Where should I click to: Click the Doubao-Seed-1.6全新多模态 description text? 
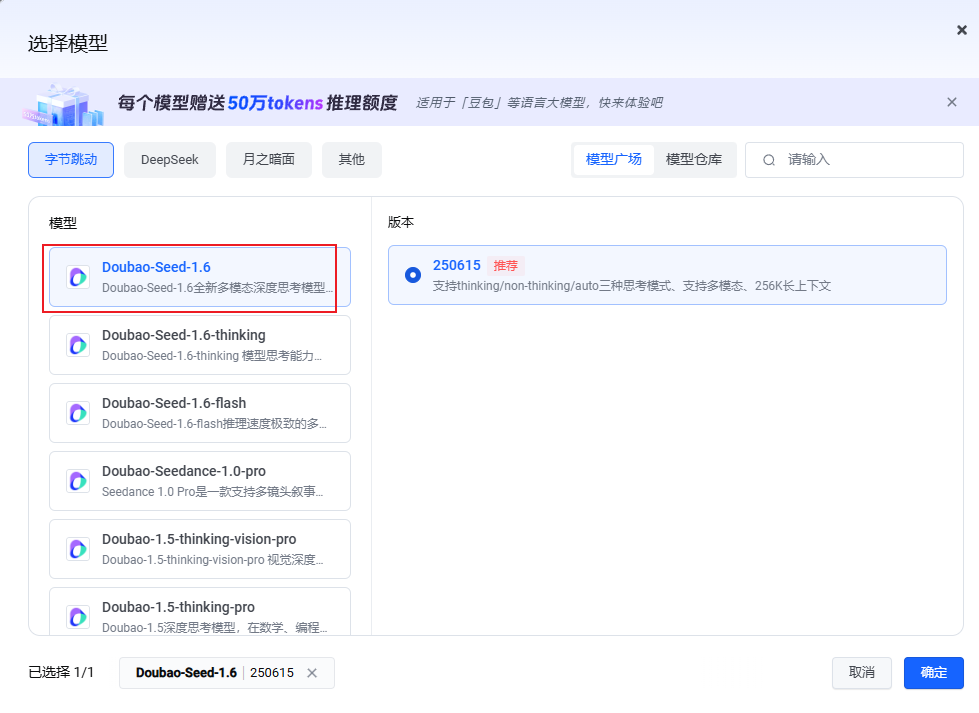click(217, 288)
